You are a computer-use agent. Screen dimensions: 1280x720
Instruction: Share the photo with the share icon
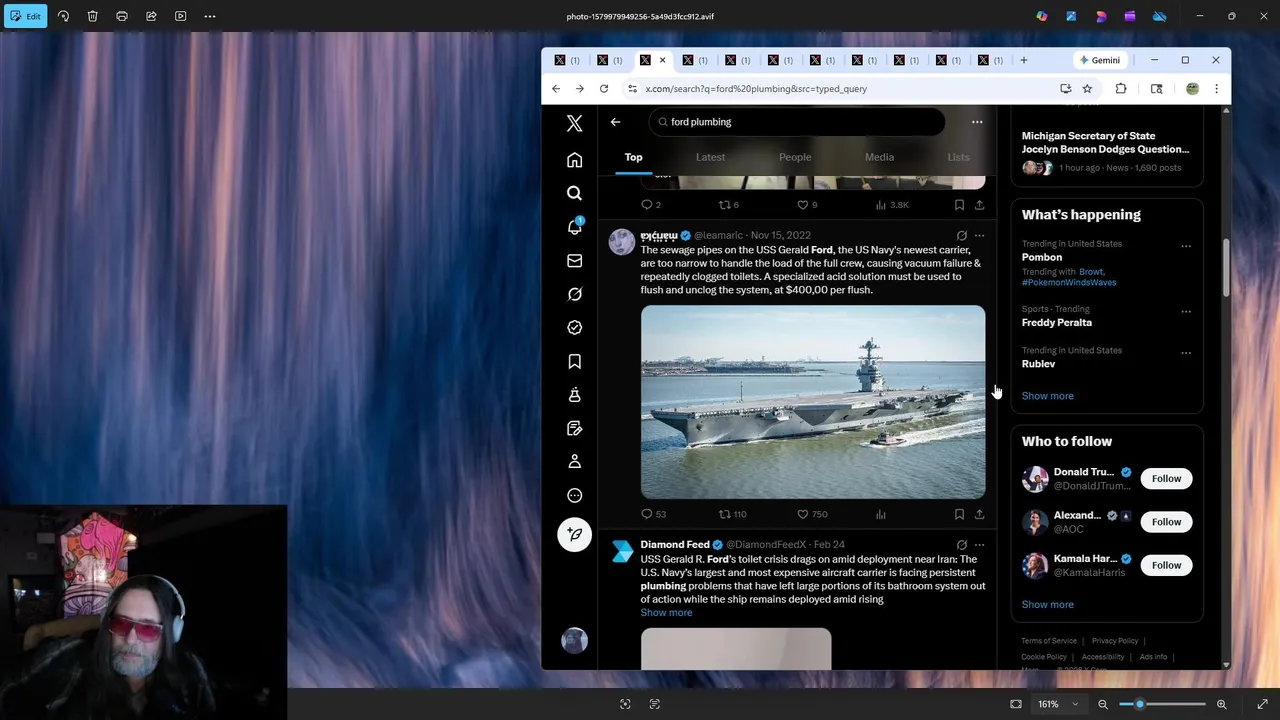tap(151, 16)
